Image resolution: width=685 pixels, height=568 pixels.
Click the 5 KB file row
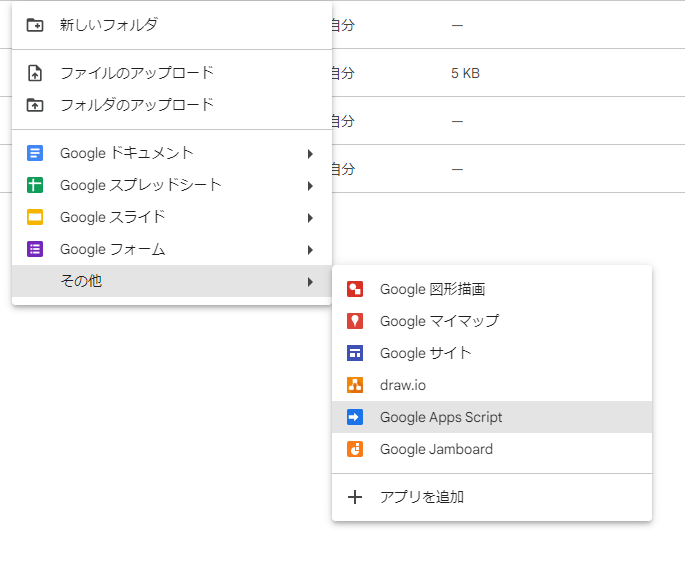(500, 73)
